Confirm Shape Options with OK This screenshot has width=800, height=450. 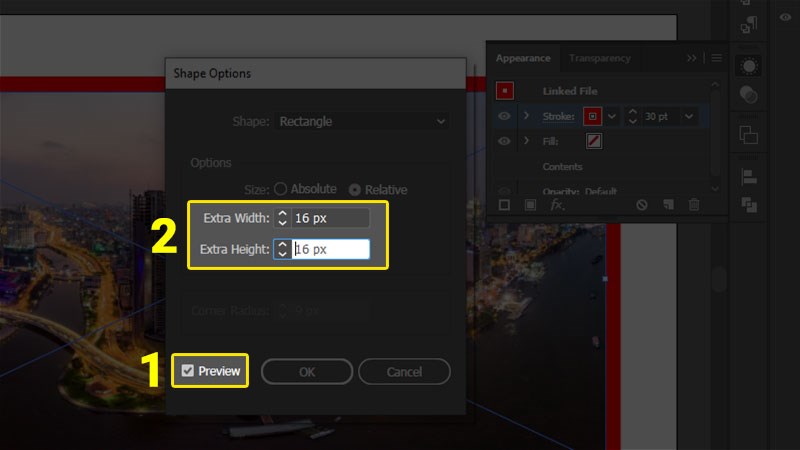tap(307, 371)
